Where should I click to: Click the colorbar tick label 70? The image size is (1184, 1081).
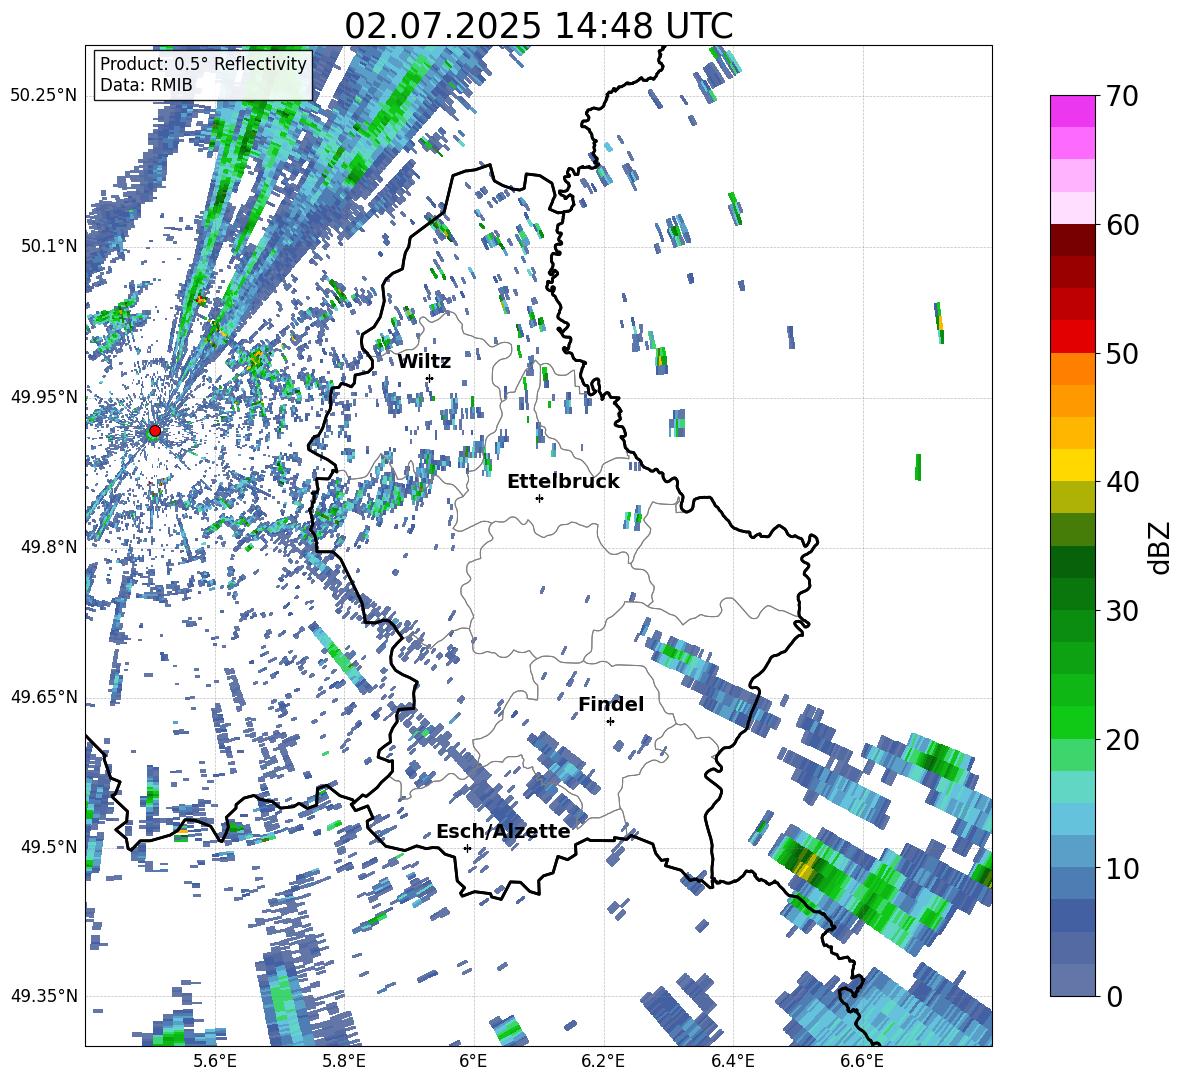1122,96
